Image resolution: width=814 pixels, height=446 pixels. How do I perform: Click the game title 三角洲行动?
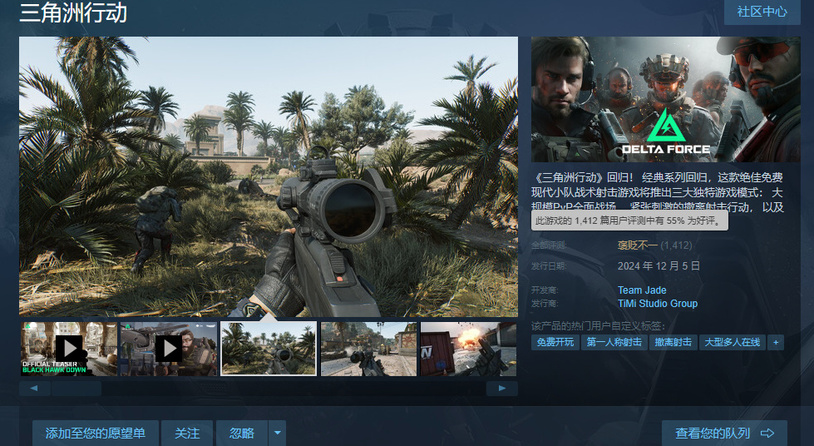coord(73,12)
